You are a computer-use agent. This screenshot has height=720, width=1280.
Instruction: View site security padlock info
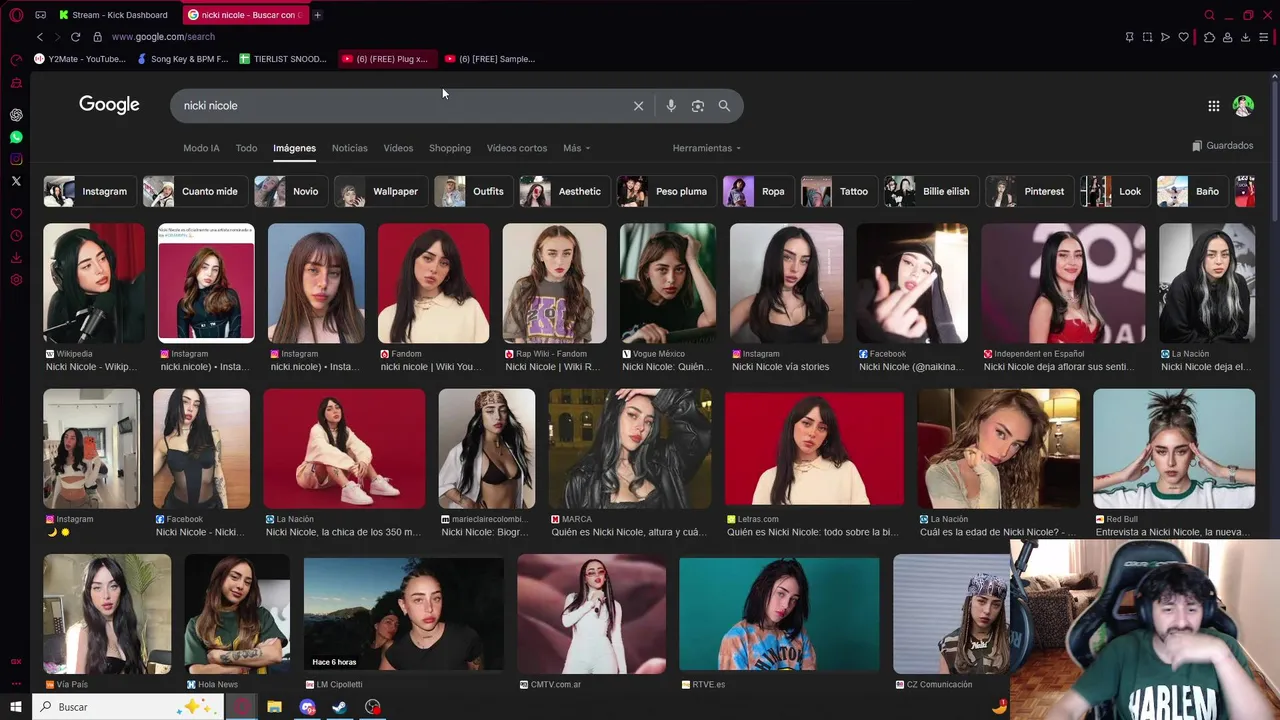point(97,37)
